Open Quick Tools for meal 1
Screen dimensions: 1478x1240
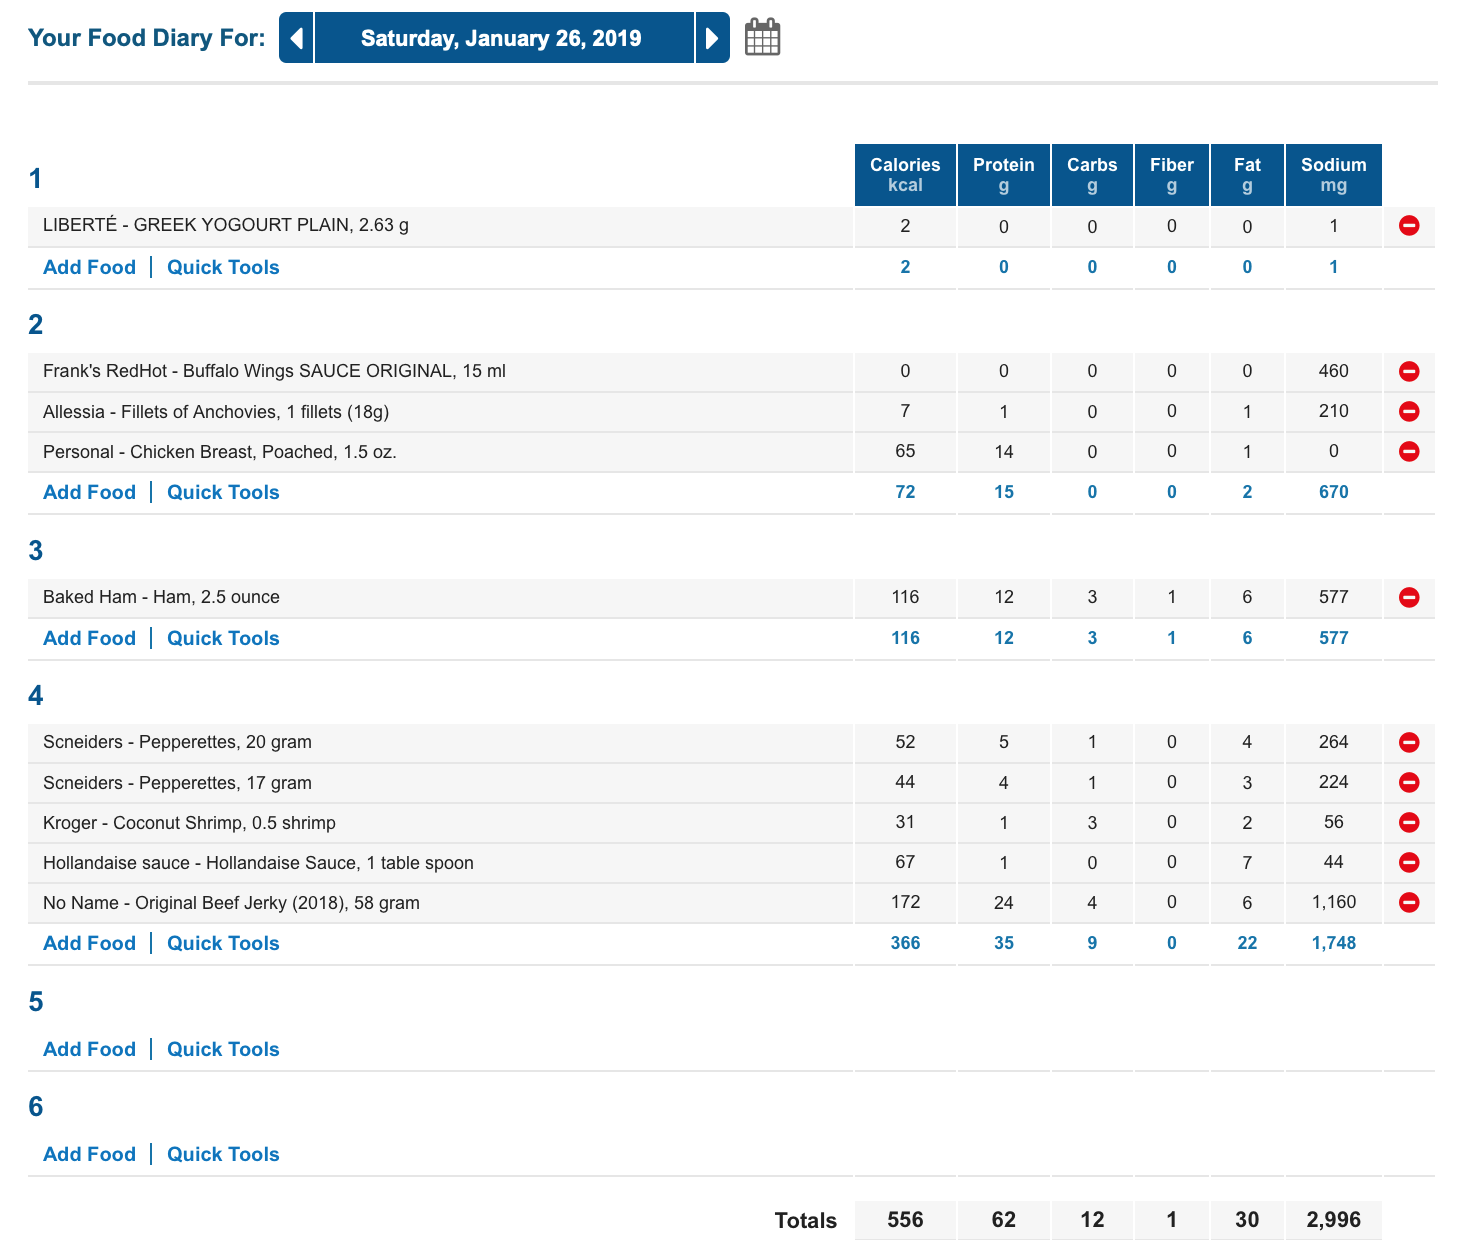tap(223, 267)
